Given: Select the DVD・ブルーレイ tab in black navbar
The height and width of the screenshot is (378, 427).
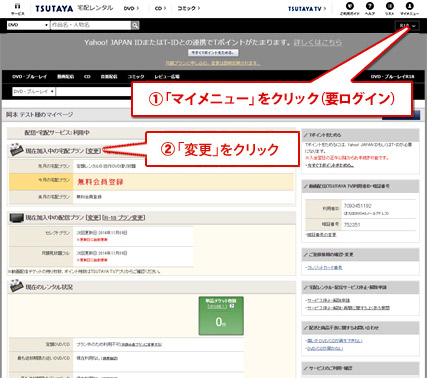Looking at the screenshot, I should pos(30,77).
